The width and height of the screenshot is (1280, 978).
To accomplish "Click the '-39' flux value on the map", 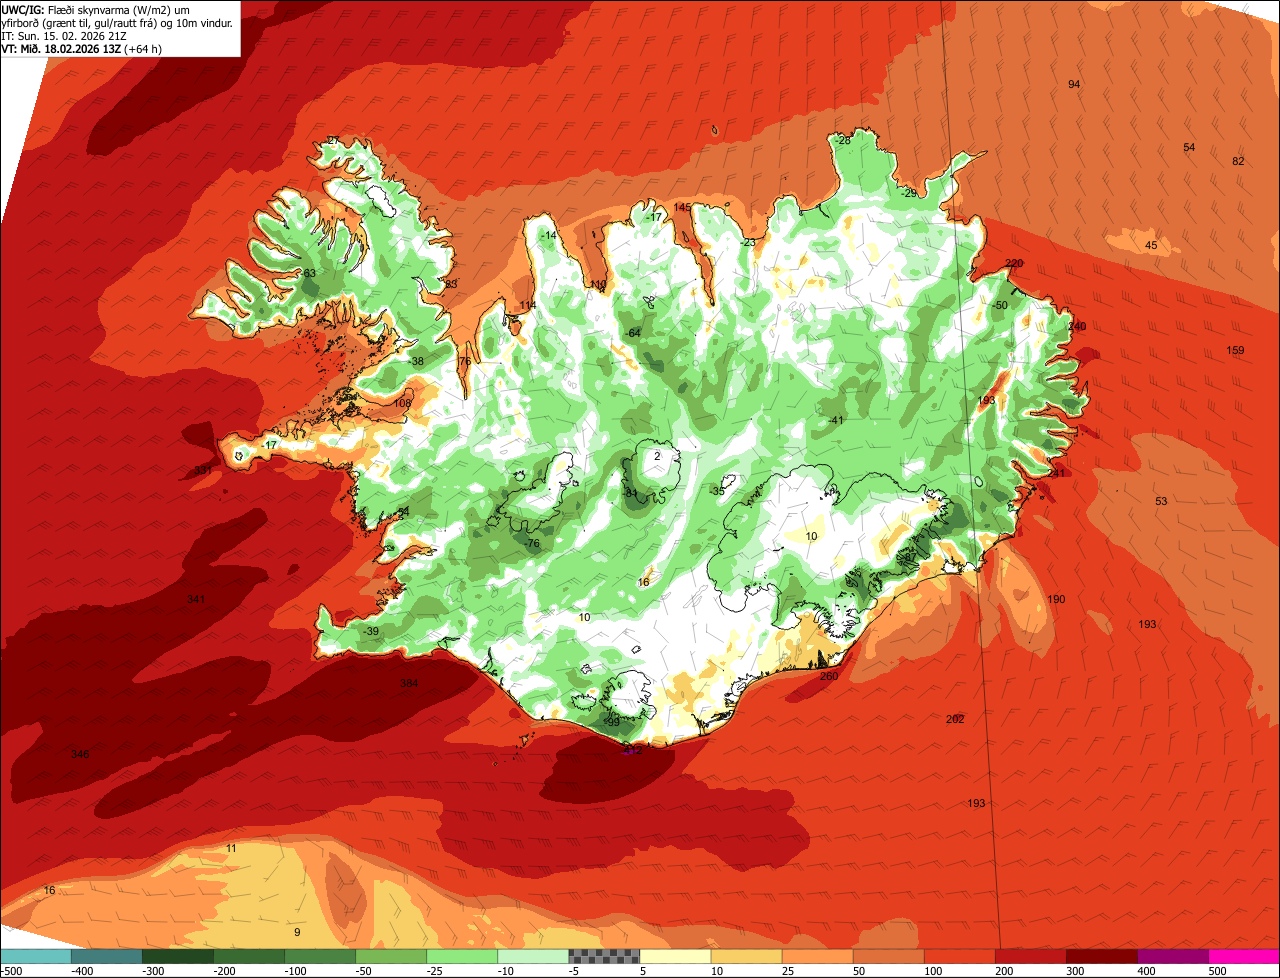I will [x=371, y=631].
